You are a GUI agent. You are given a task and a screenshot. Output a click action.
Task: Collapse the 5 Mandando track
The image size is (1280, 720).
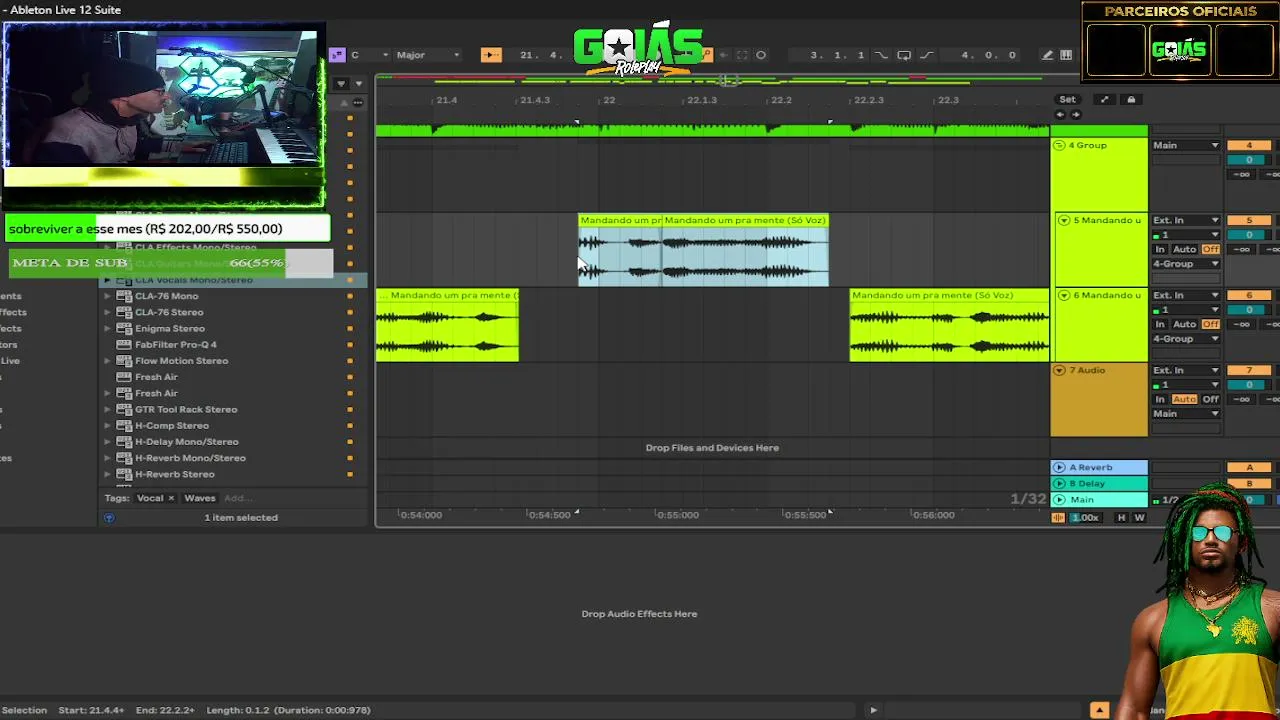1063,220
